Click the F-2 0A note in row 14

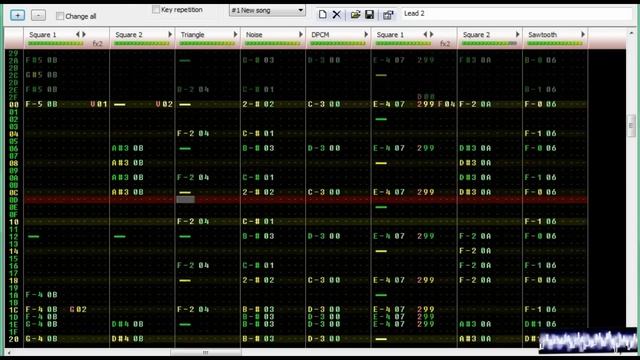(x=475, y=251)
